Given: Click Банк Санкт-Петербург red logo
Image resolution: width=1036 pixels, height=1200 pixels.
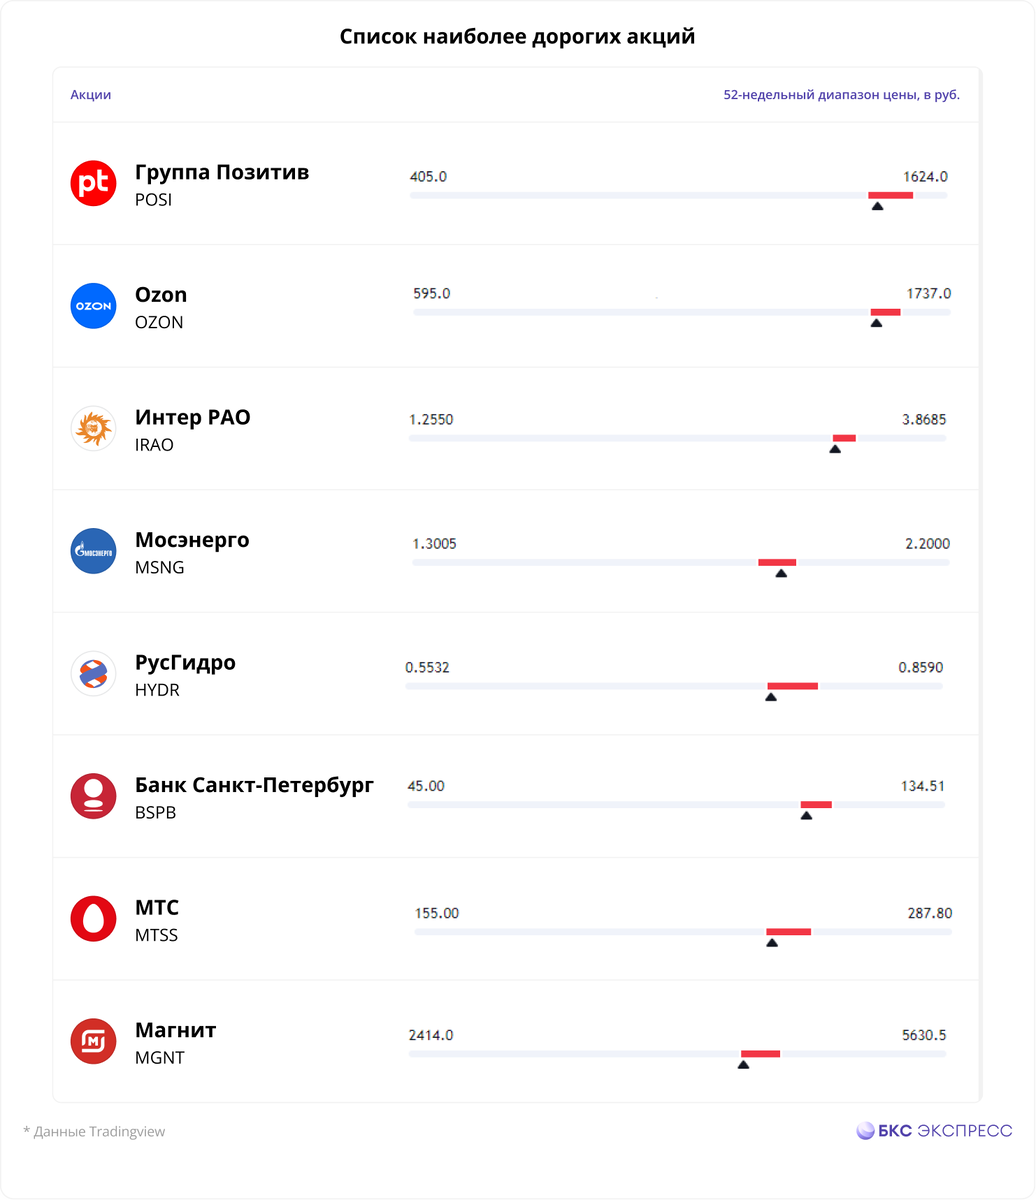Looking at the screenshot, I should tap(94, 796).
